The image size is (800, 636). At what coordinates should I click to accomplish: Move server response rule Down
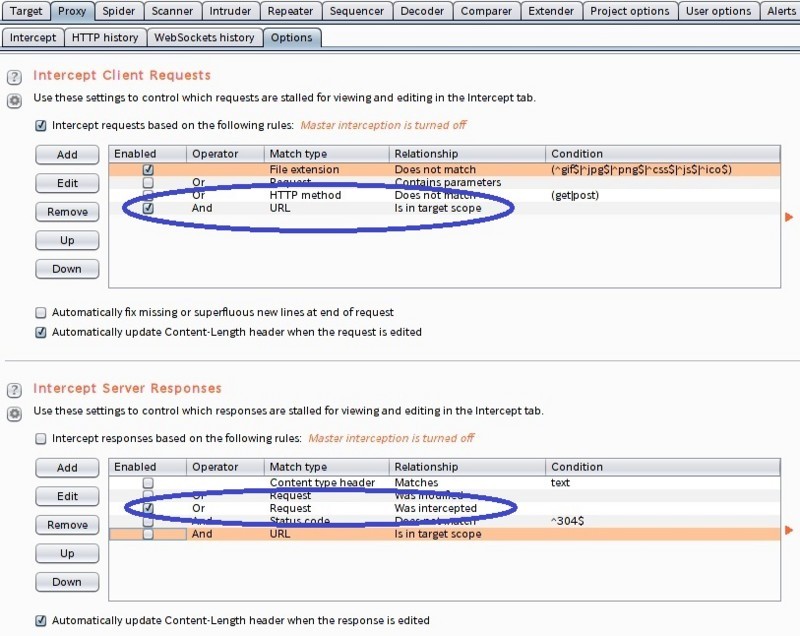67,582
